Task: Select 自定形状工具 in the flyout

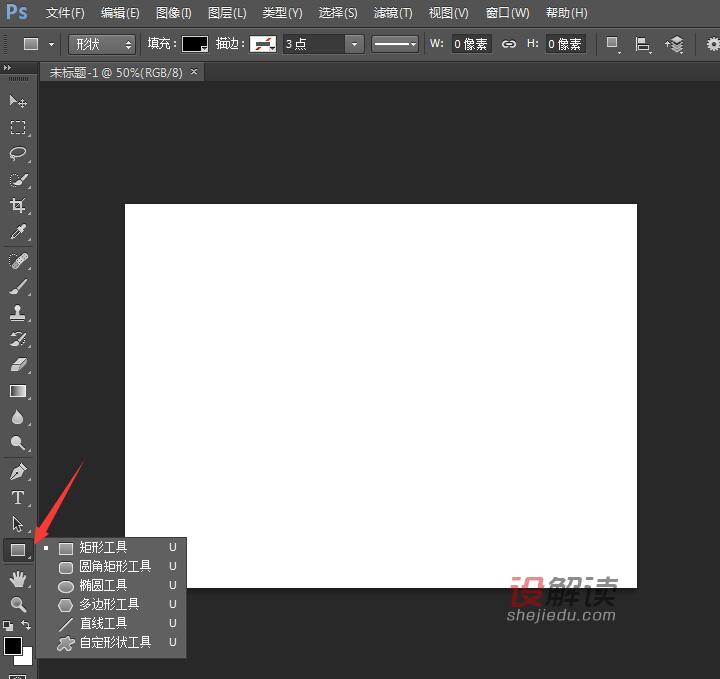Action: tap(115, 642)
